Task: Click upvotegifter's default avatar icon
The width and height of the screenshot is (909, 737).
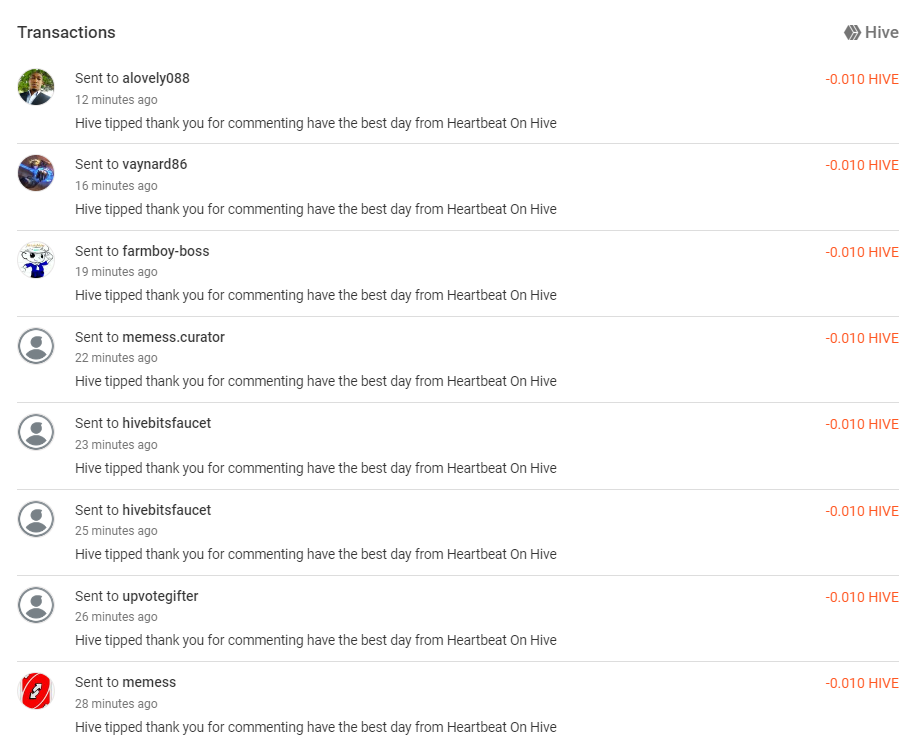Action: point(36,605)
